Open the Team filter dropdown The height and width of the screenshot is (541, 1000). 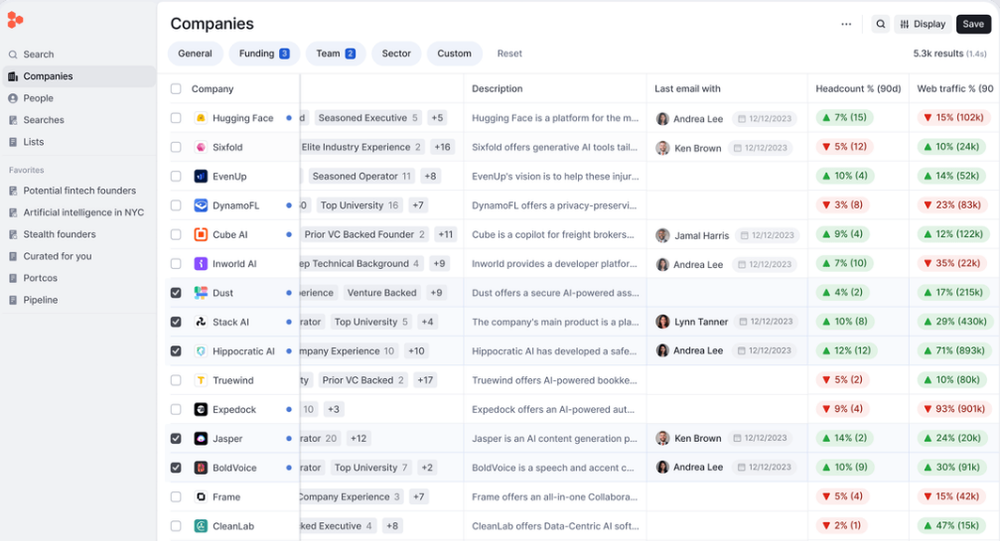[x=335, y=54]
